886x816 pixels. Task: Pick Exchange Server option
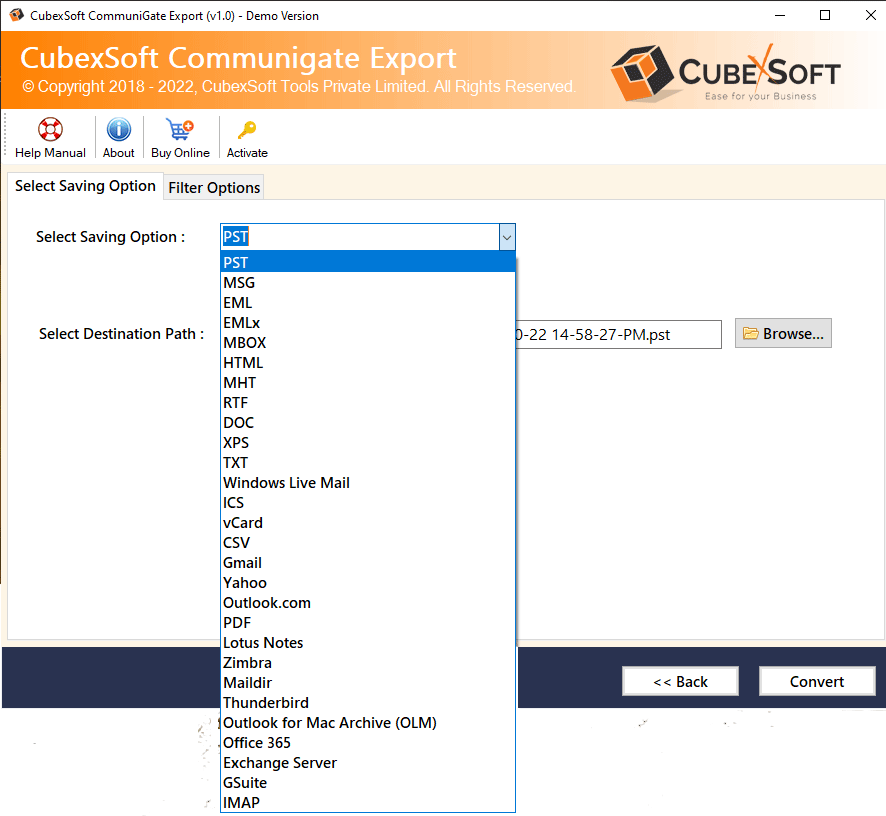368,763
